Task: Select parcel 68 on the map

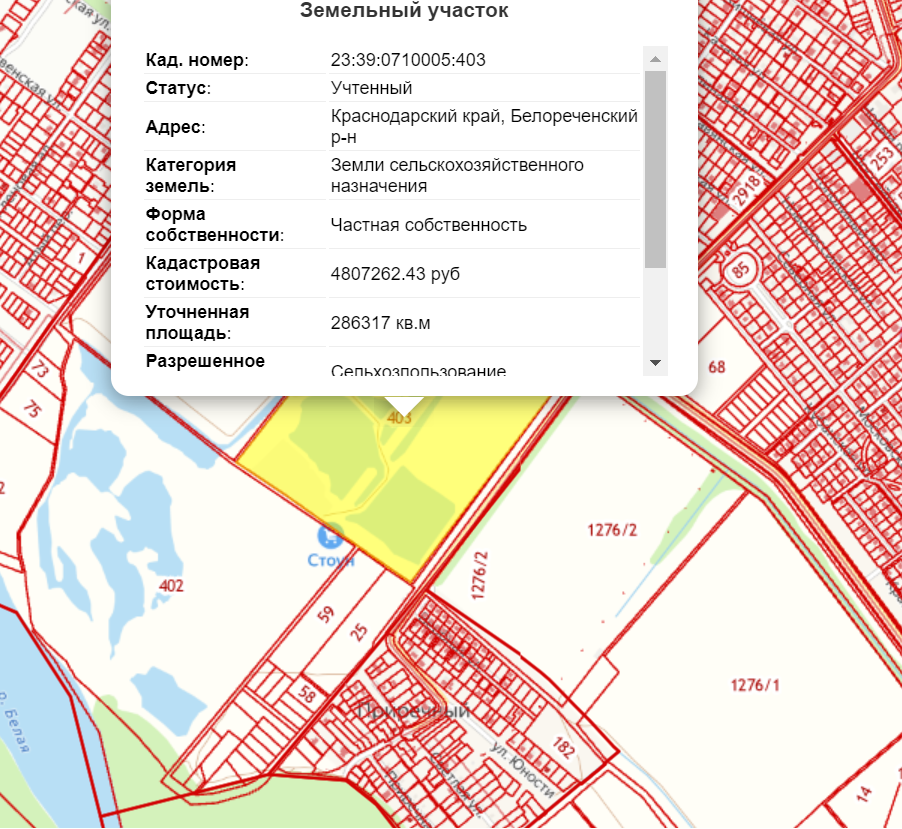Action: click(x=717, y=366)
